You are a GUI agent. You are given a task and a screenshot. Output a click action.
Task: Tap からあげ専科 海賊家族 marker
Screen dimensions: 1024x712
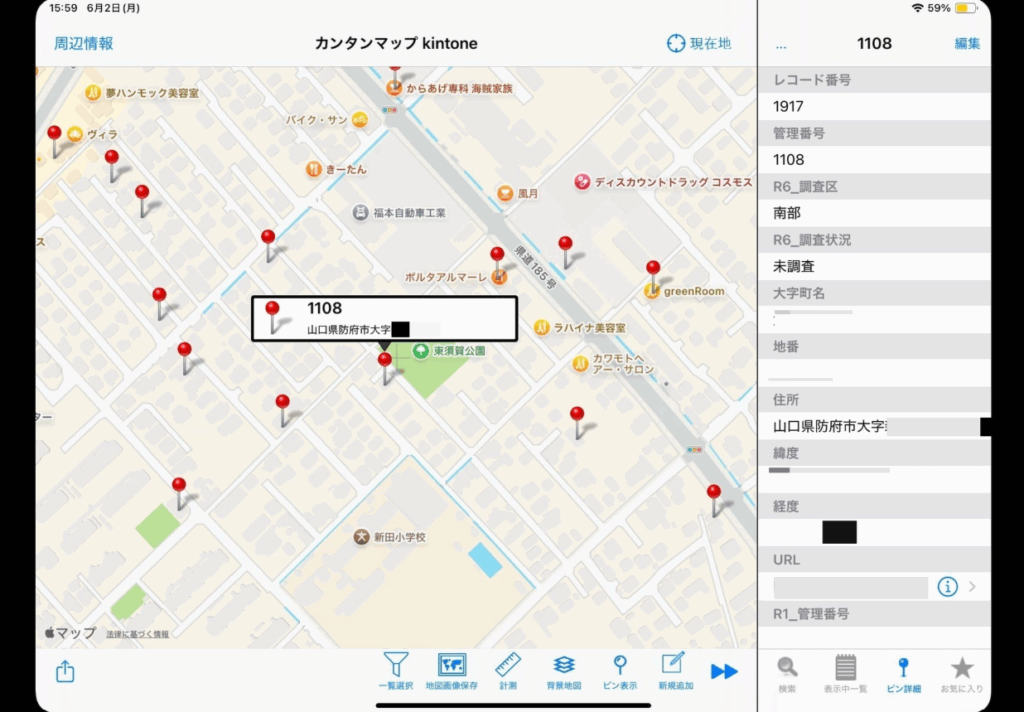394,88
